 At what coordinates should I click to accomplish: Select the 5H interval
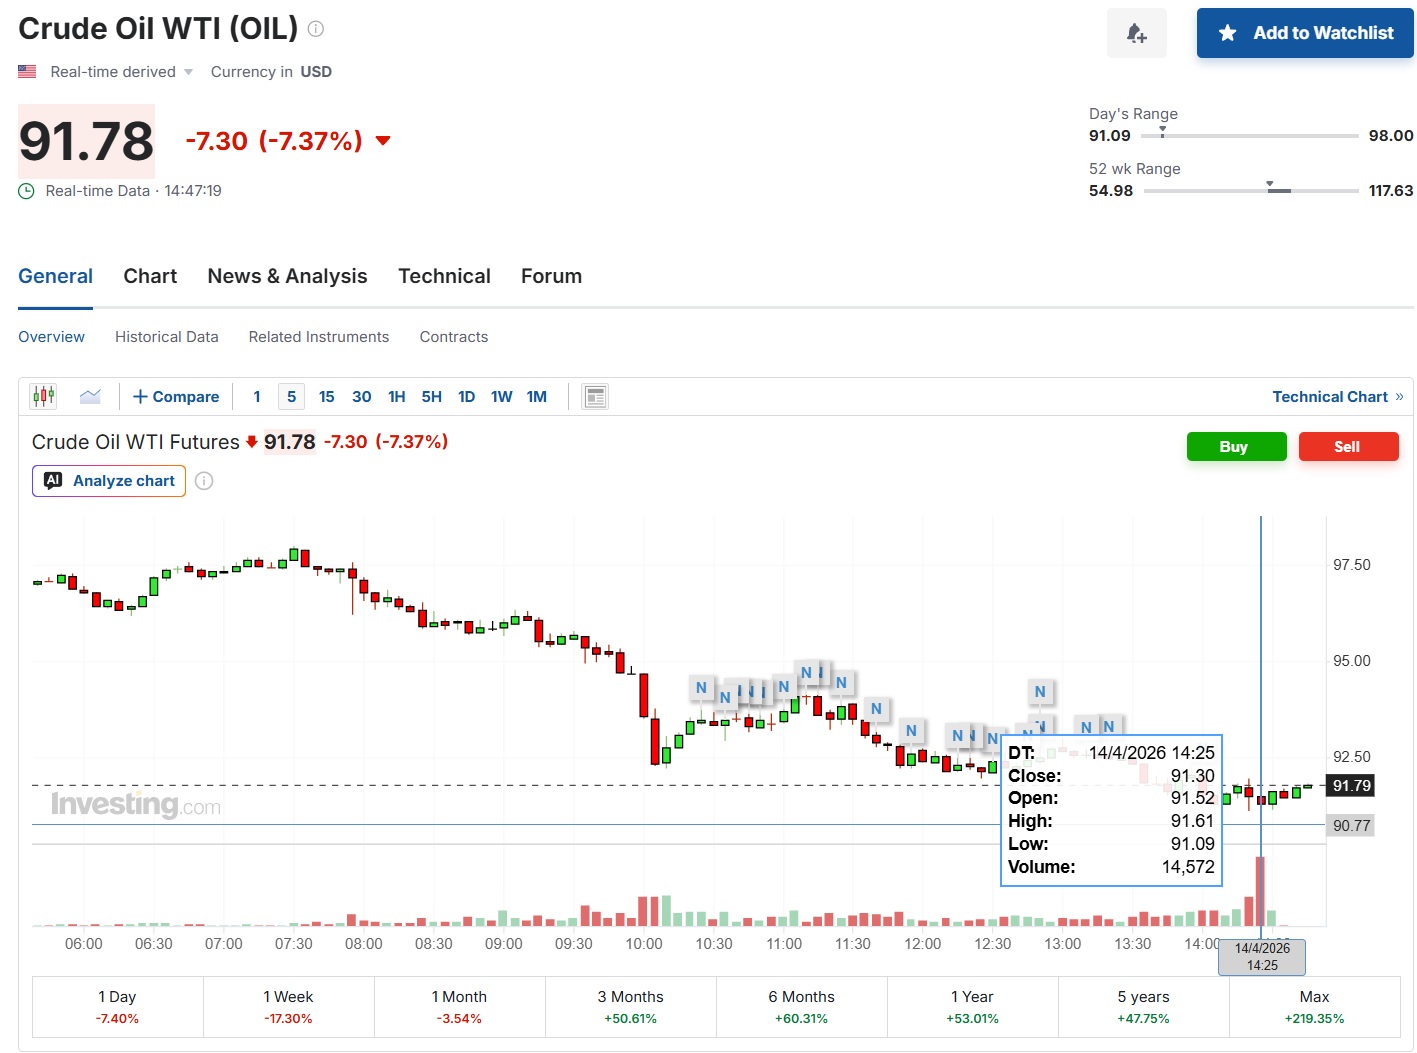tap(432, 397)
